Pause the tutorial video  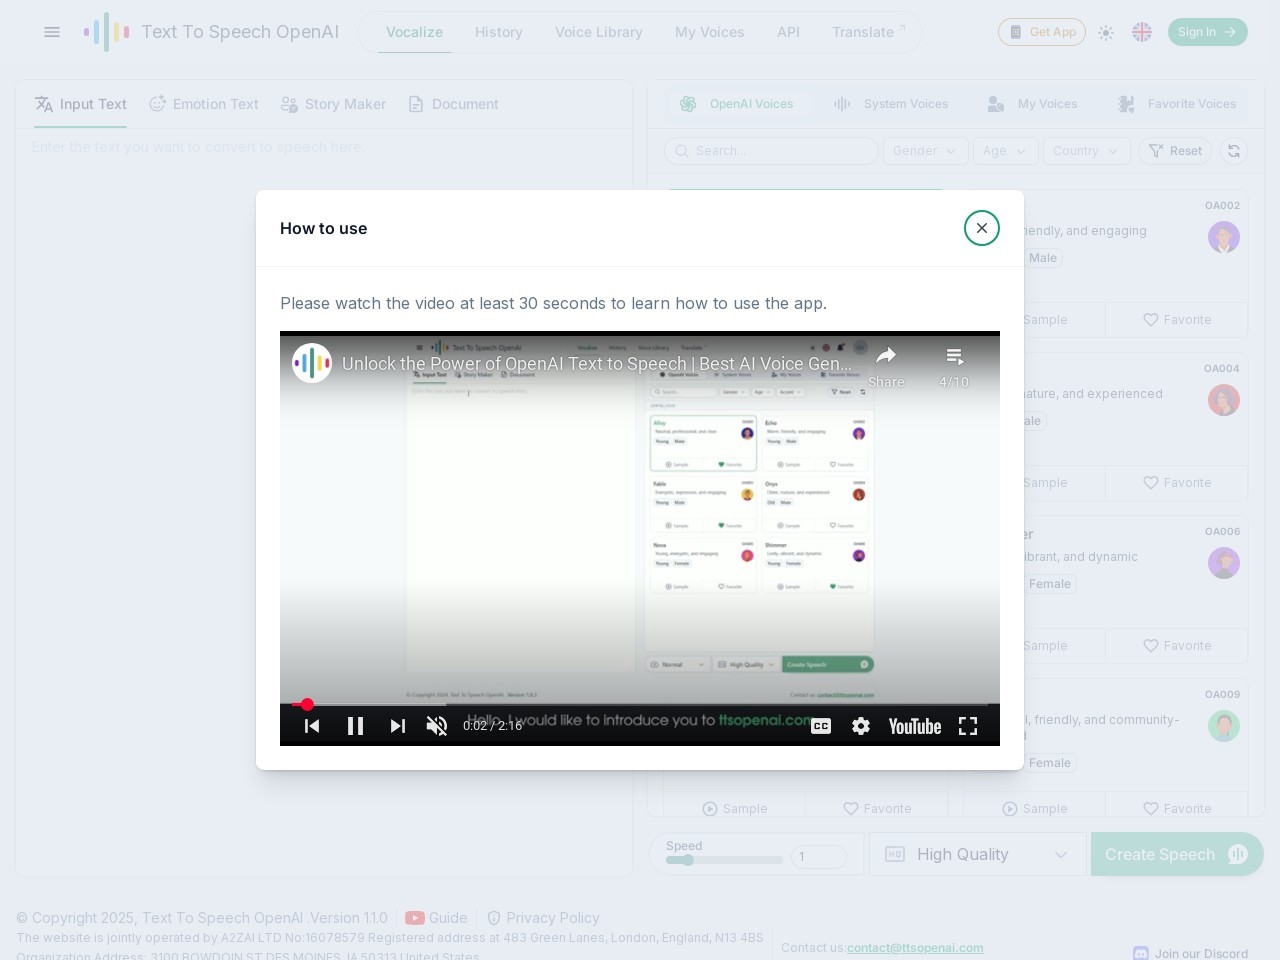tap(355, 726)
